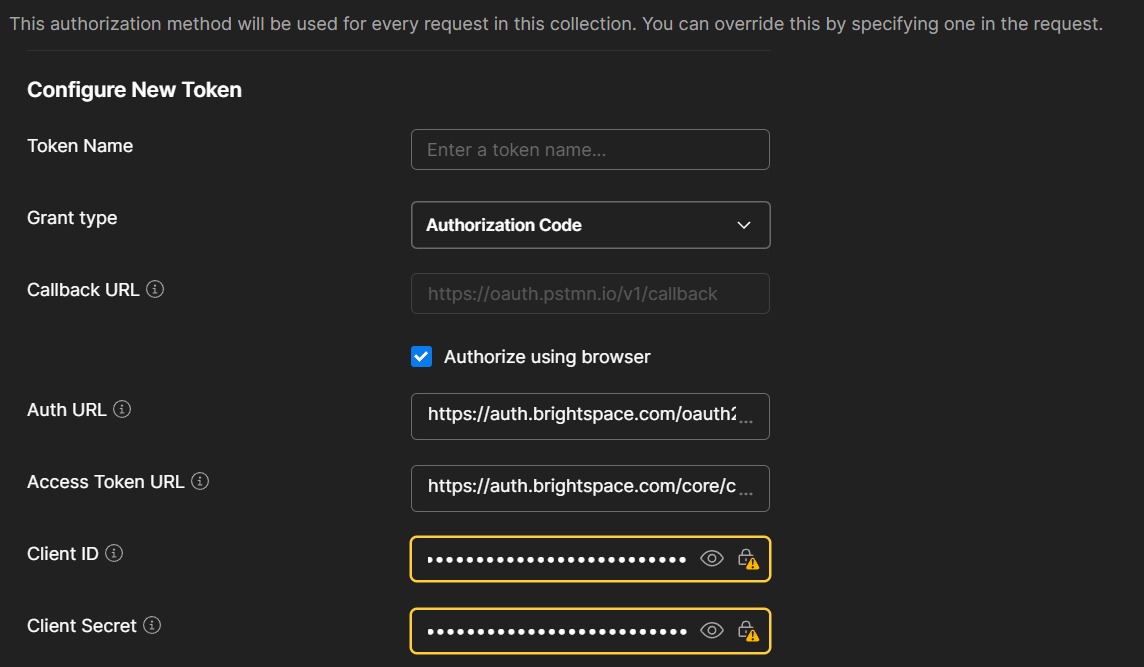The width and height of the screenshot is (1144, 667).
Task: Click the Client ID lock warning icon
Action: [747, 558]
